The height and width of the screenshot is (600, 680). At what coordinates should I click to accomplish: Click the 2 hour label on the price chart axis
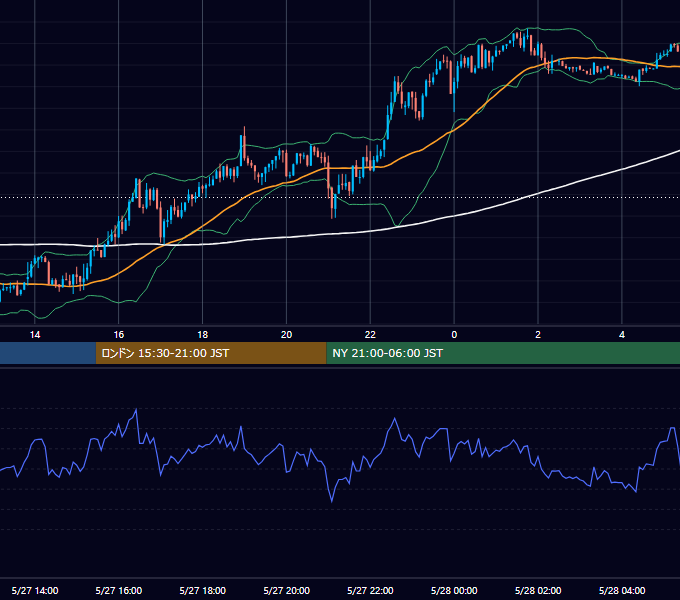(x=538, y=335)
